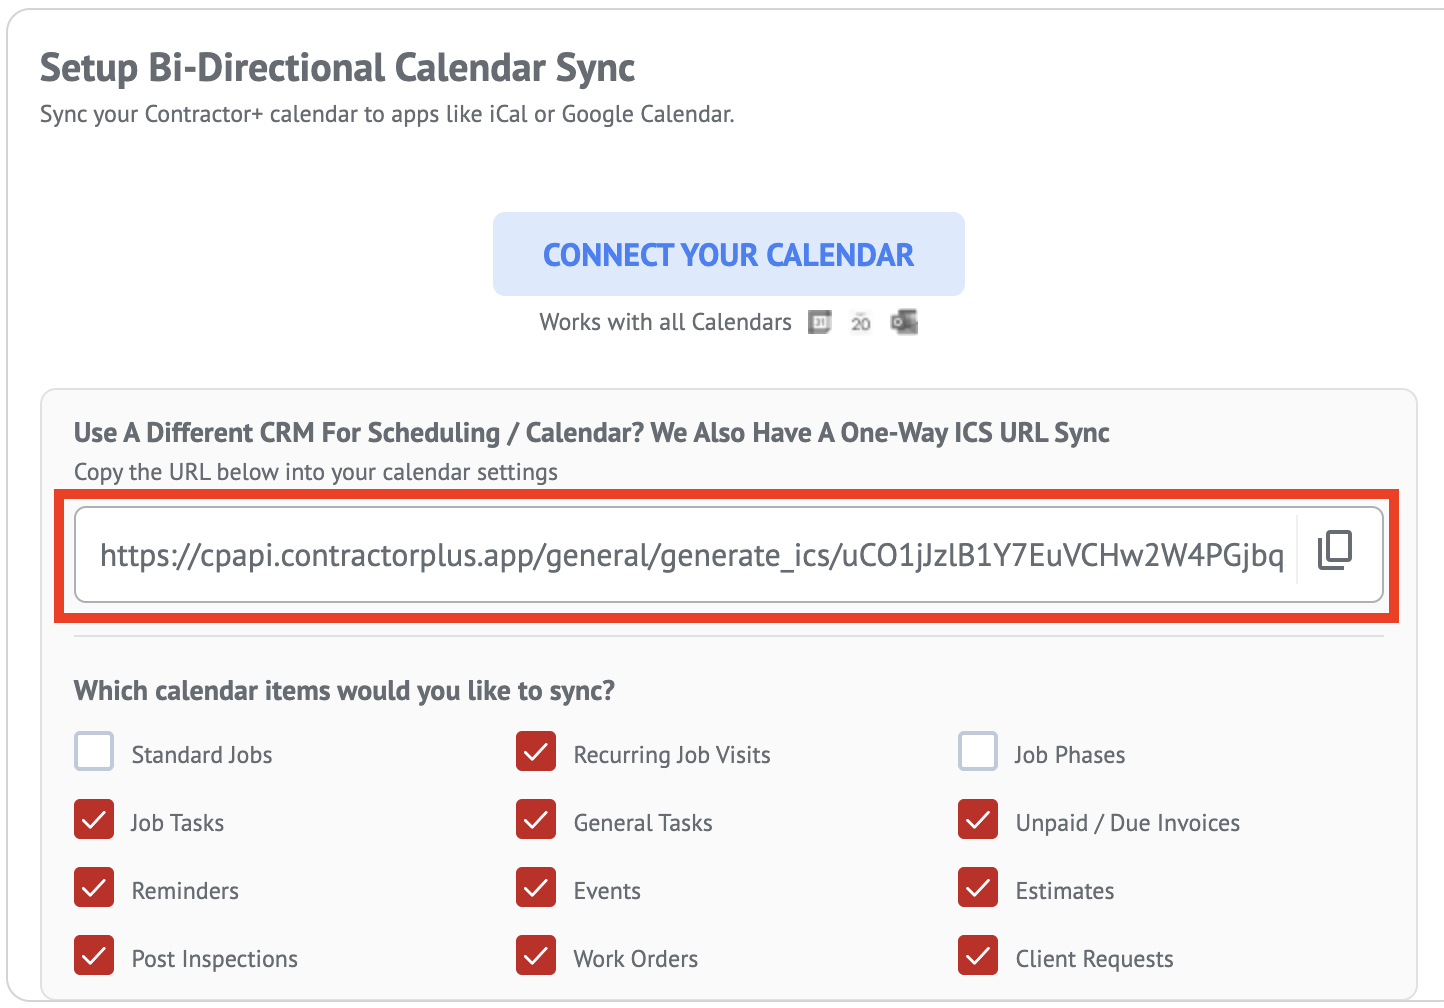Click the Outlook calendar icon
The image size is (1444, 1008).
(904, 322)
